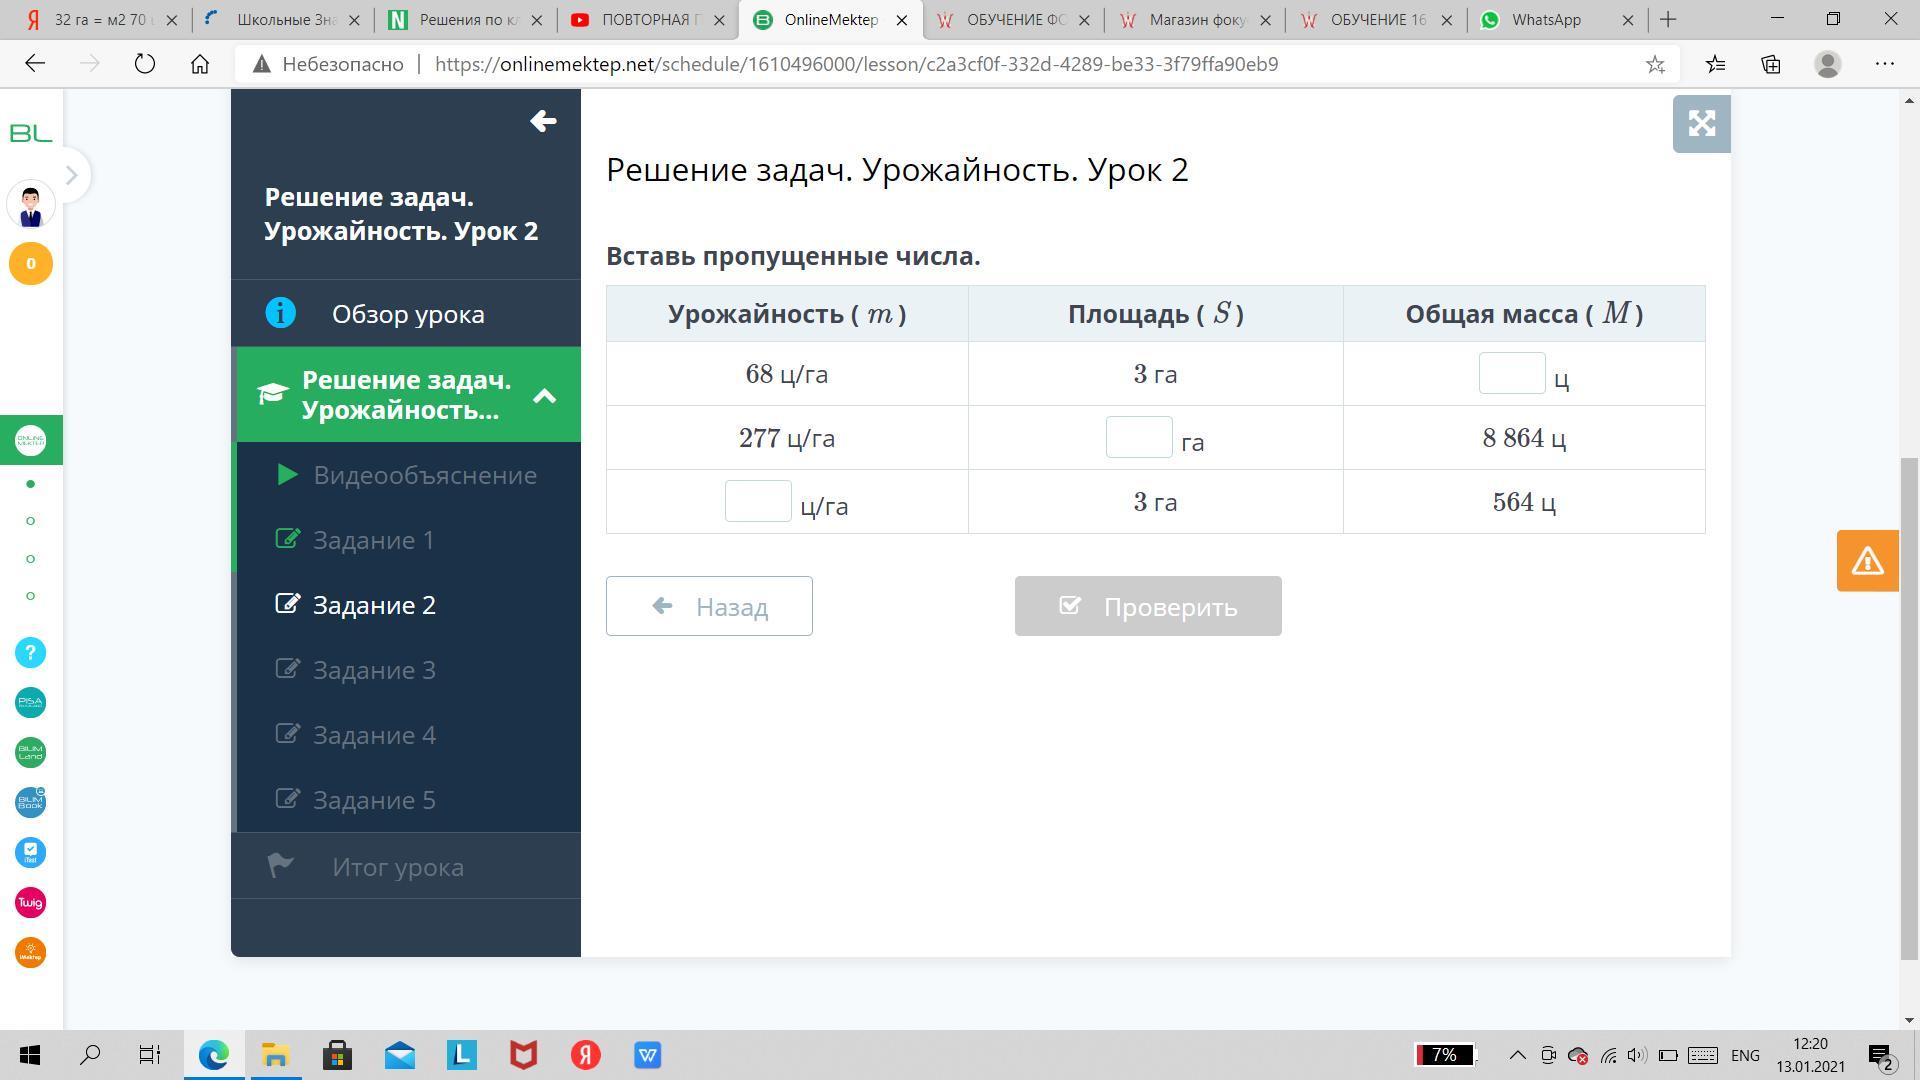Open the PISA sidebar icon

point(30,703)
